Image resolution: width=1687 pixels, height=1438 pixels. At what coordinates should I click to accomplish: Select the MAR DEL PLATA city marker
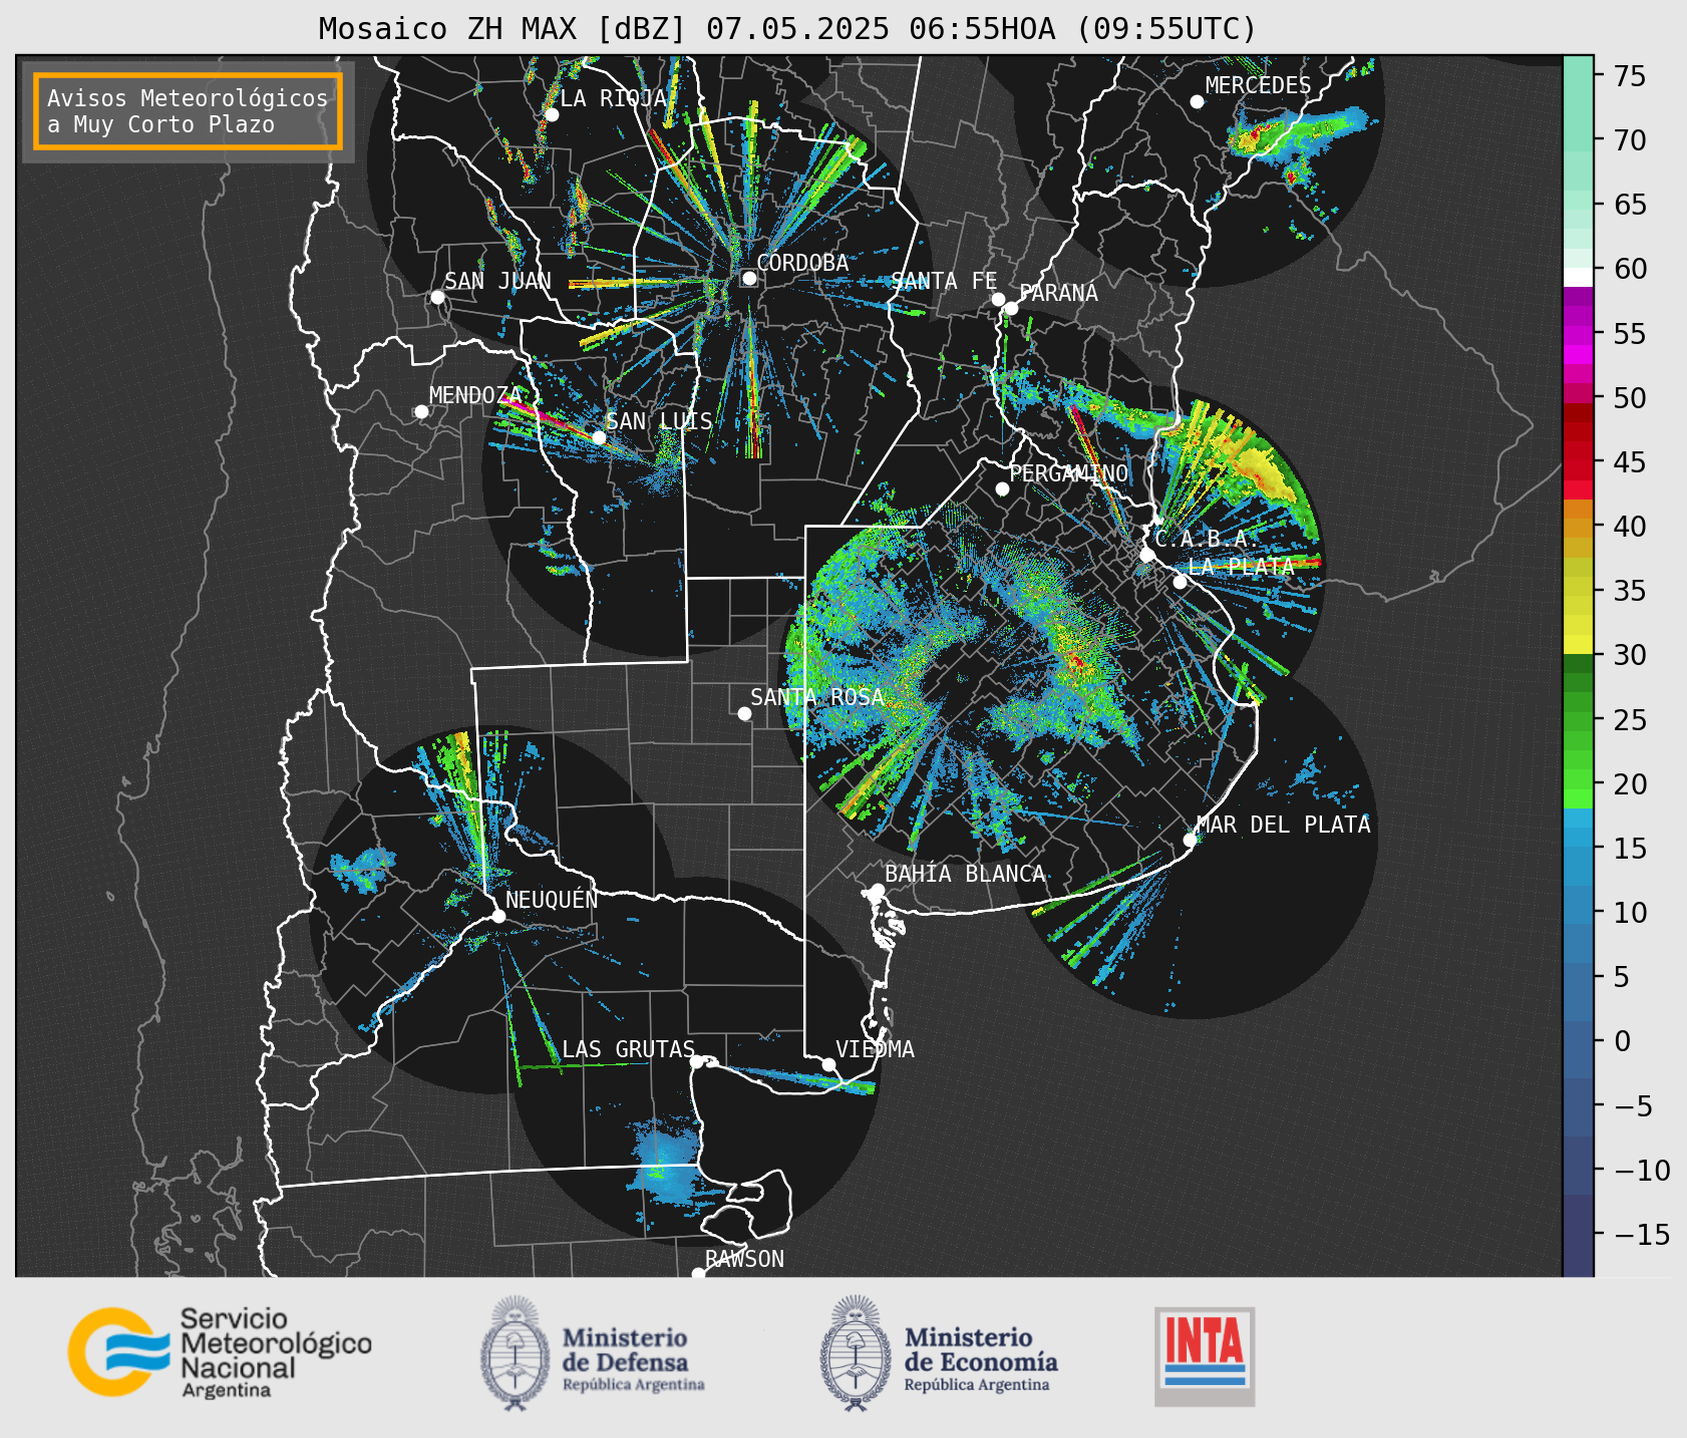[1190, 839]
